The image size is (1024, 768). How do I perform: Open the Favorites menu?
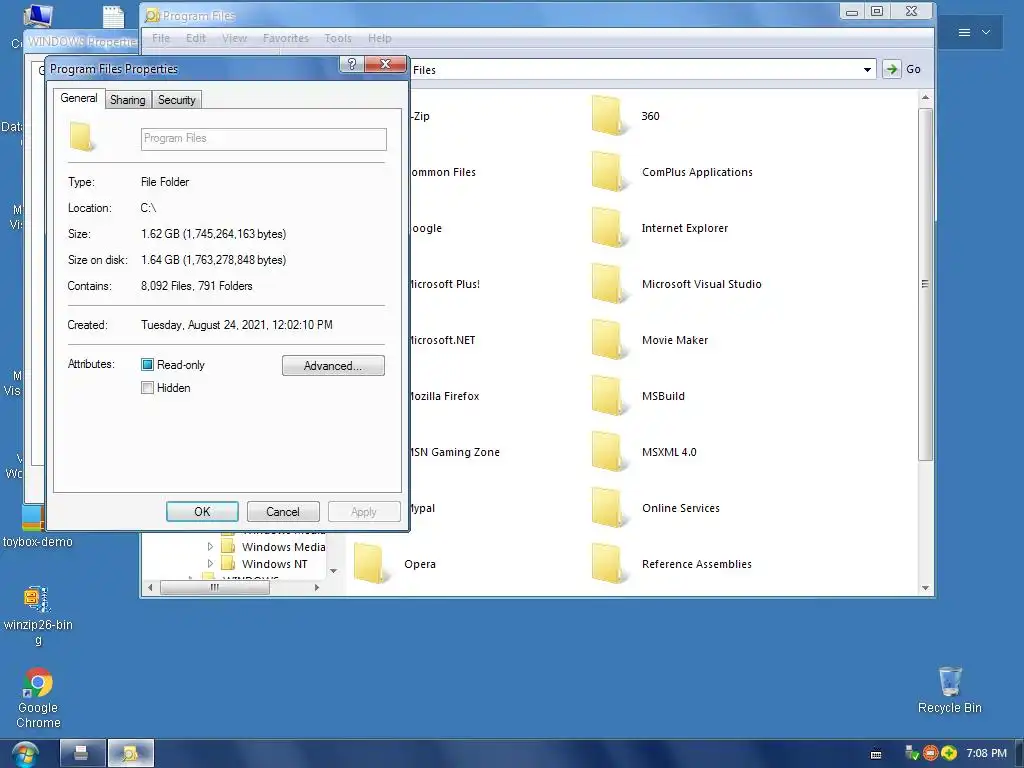[285, 39]
